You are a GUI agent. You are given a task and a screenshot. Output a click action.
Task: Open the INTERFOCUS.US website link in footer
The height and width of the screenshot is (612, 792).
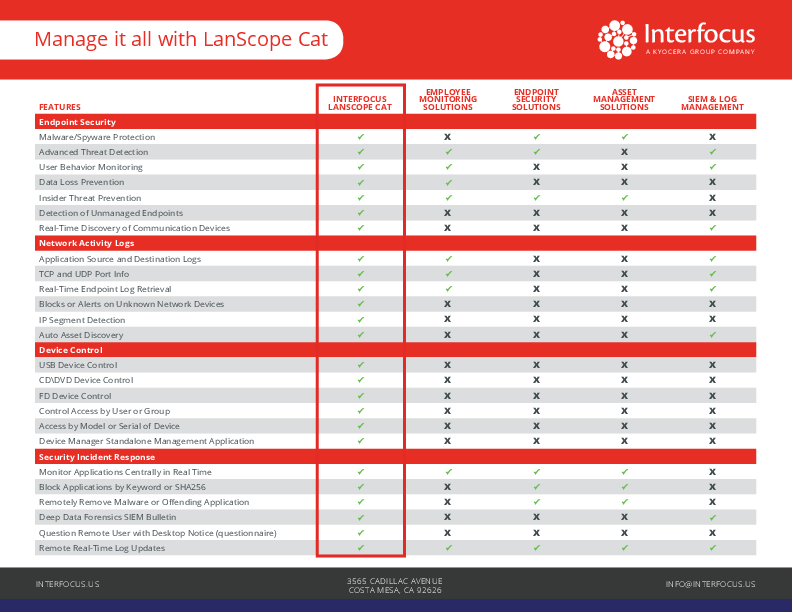coord(68,584)
